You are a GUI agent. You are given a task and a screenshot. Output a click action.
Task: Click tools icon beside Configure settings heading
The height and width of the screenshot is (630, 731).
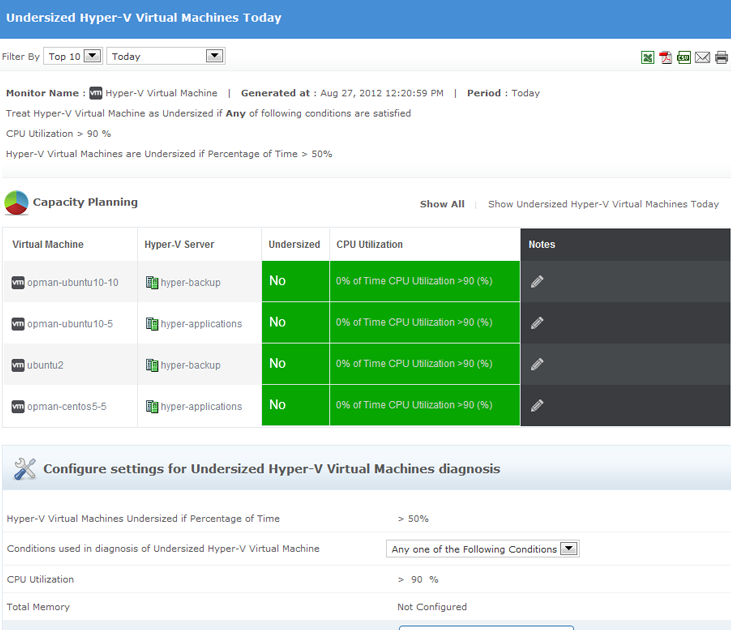25,469
